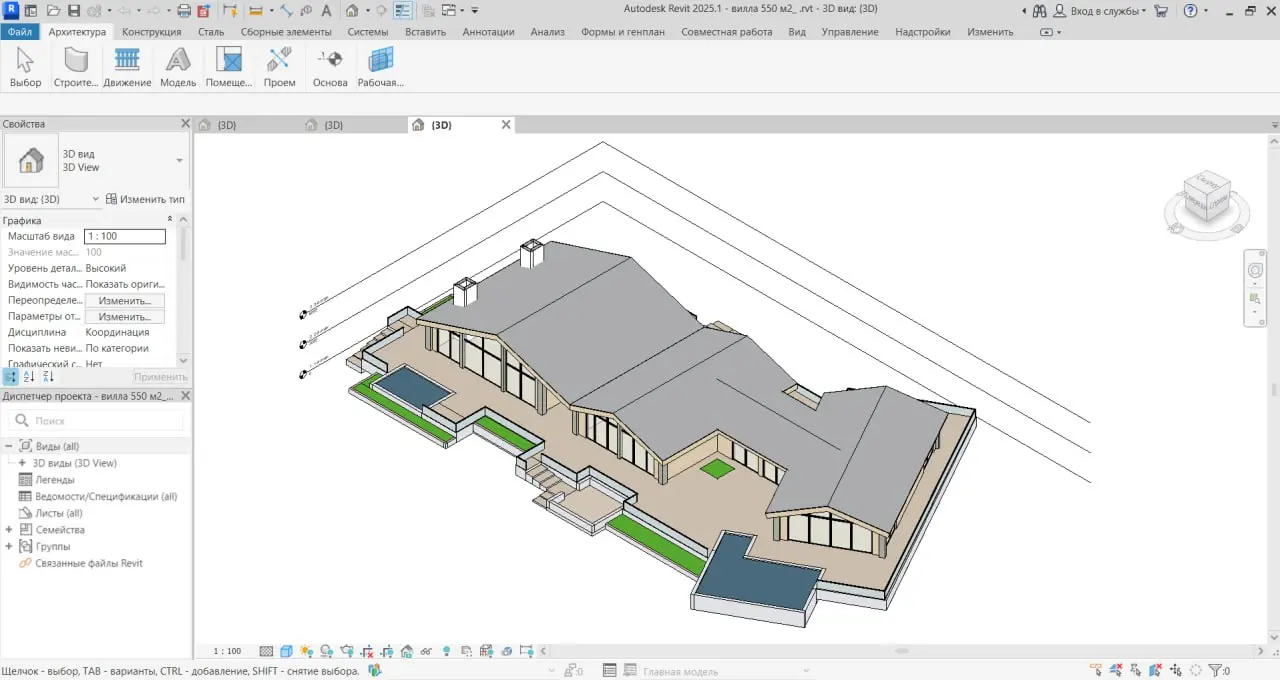Open the view type selector dropdown in Properties

tap(178, 160)
